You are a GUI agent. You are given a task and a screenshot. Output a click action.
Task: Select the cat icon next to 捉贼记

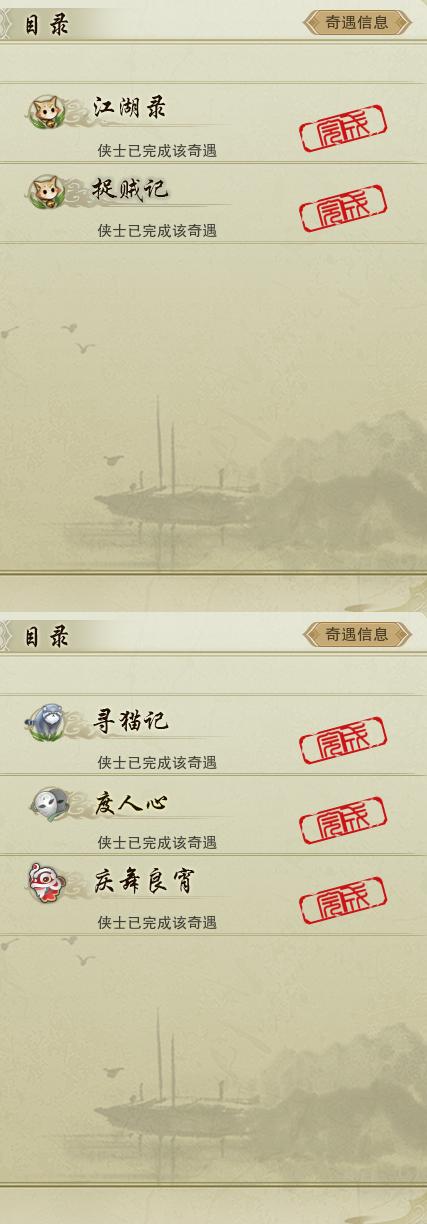pos(43,193)
